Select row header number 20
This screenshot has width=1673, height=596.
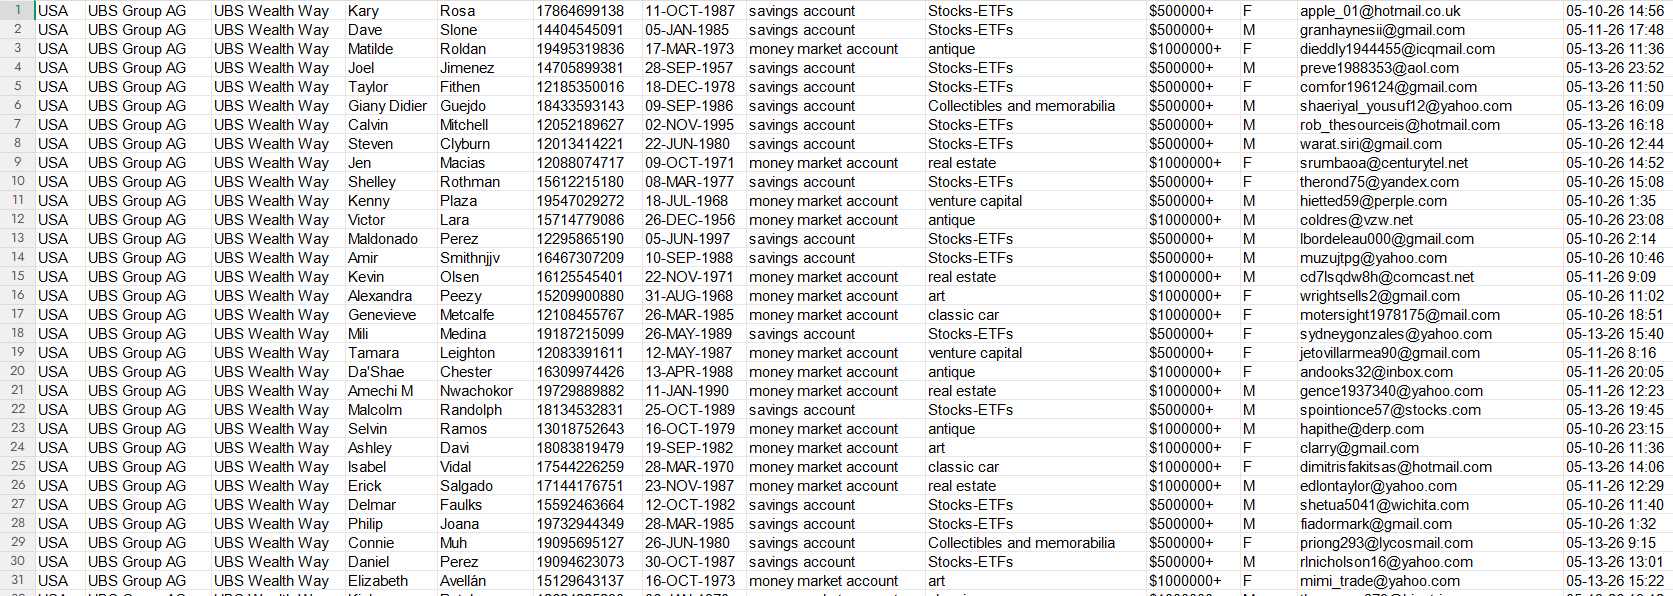coord(17,372)
